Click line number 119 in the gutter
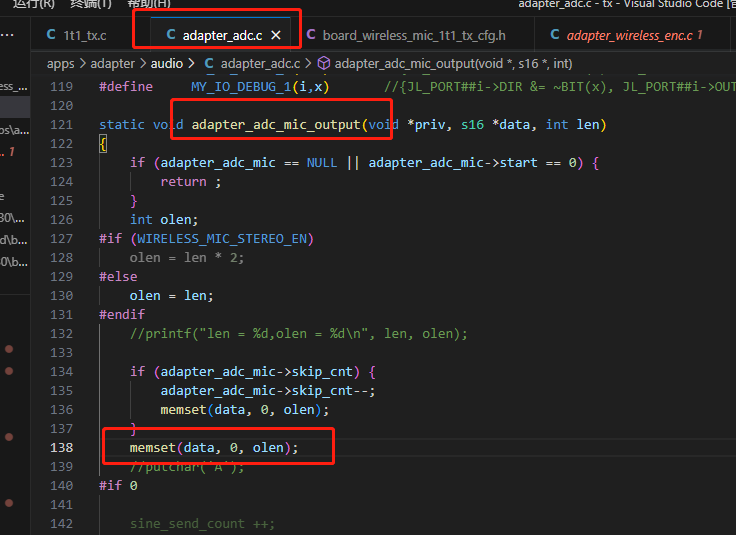 point(61,87)
